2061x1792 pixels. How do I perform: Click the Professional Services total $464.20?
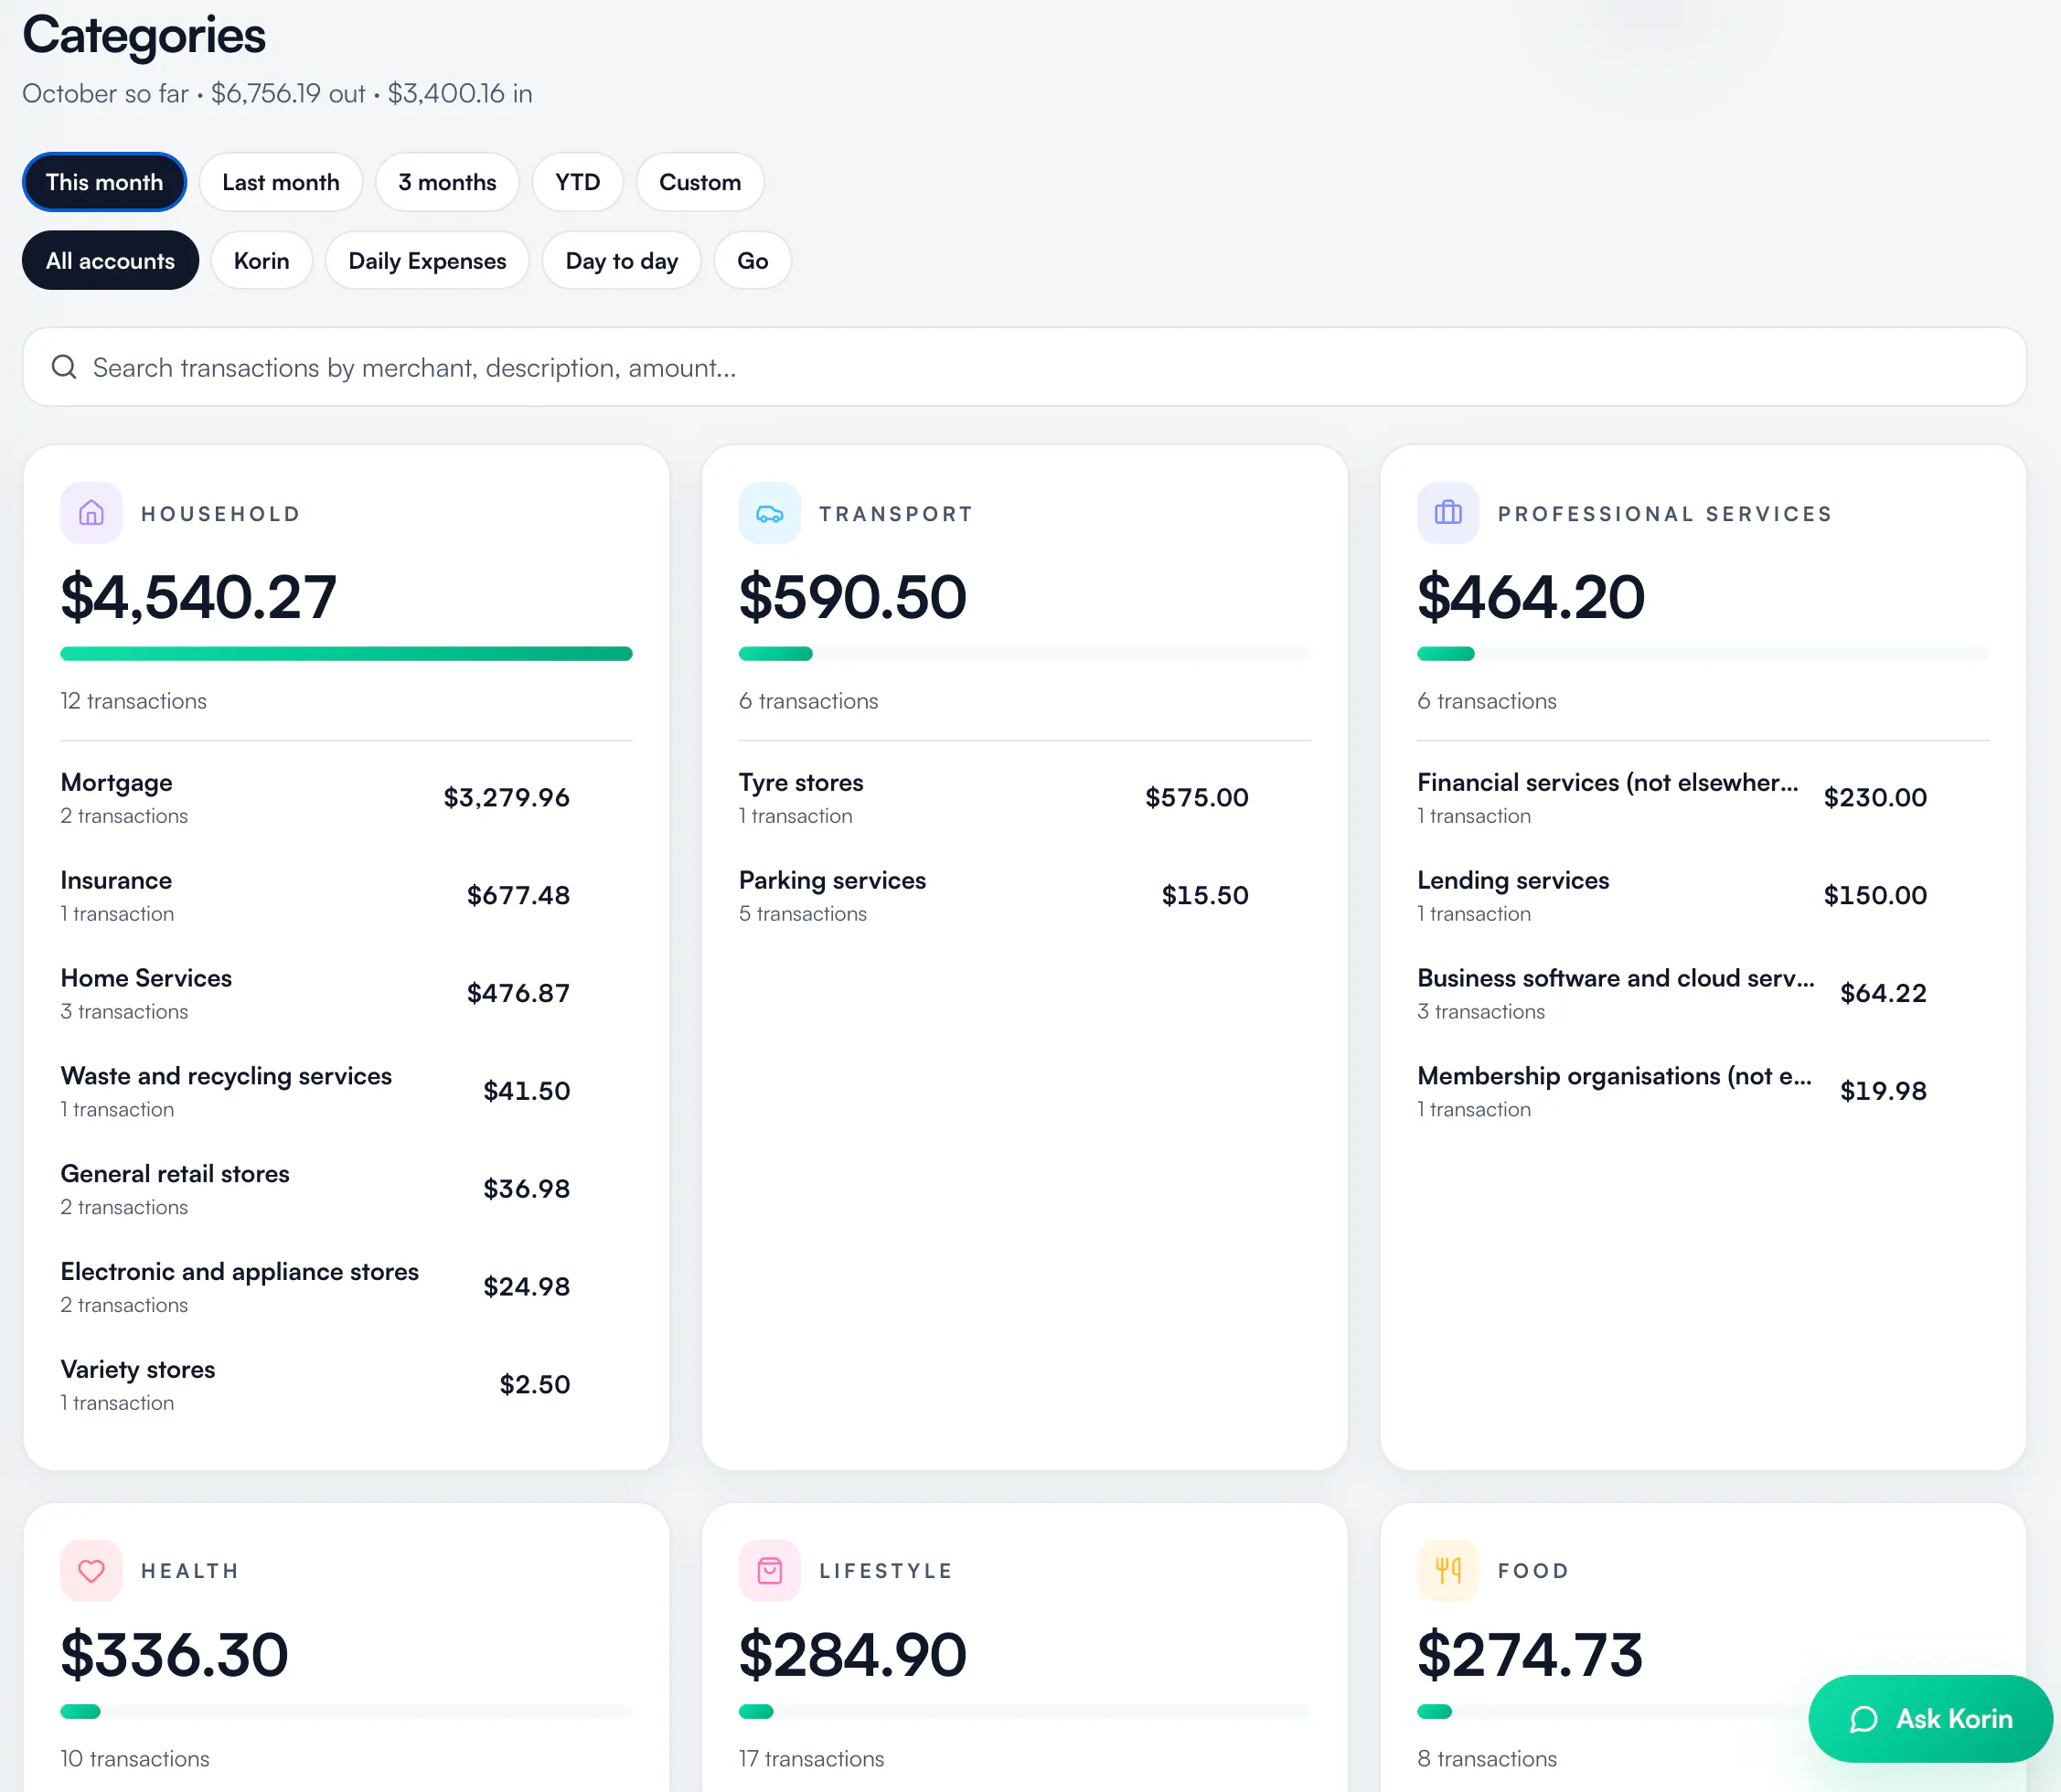click(1531, 597)
